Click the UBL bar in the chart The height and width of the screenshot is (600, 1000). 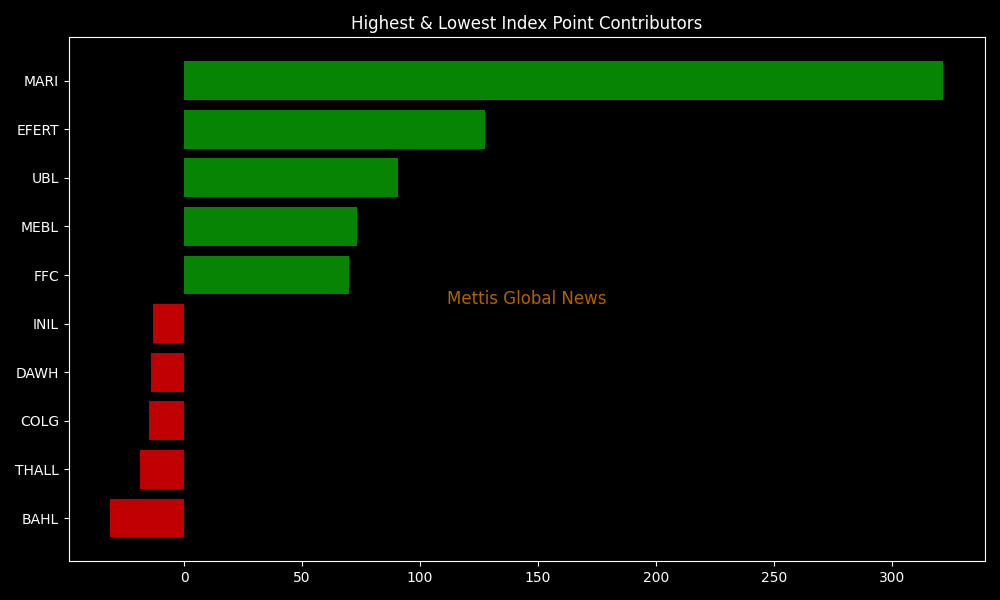[x=291, y=178]
